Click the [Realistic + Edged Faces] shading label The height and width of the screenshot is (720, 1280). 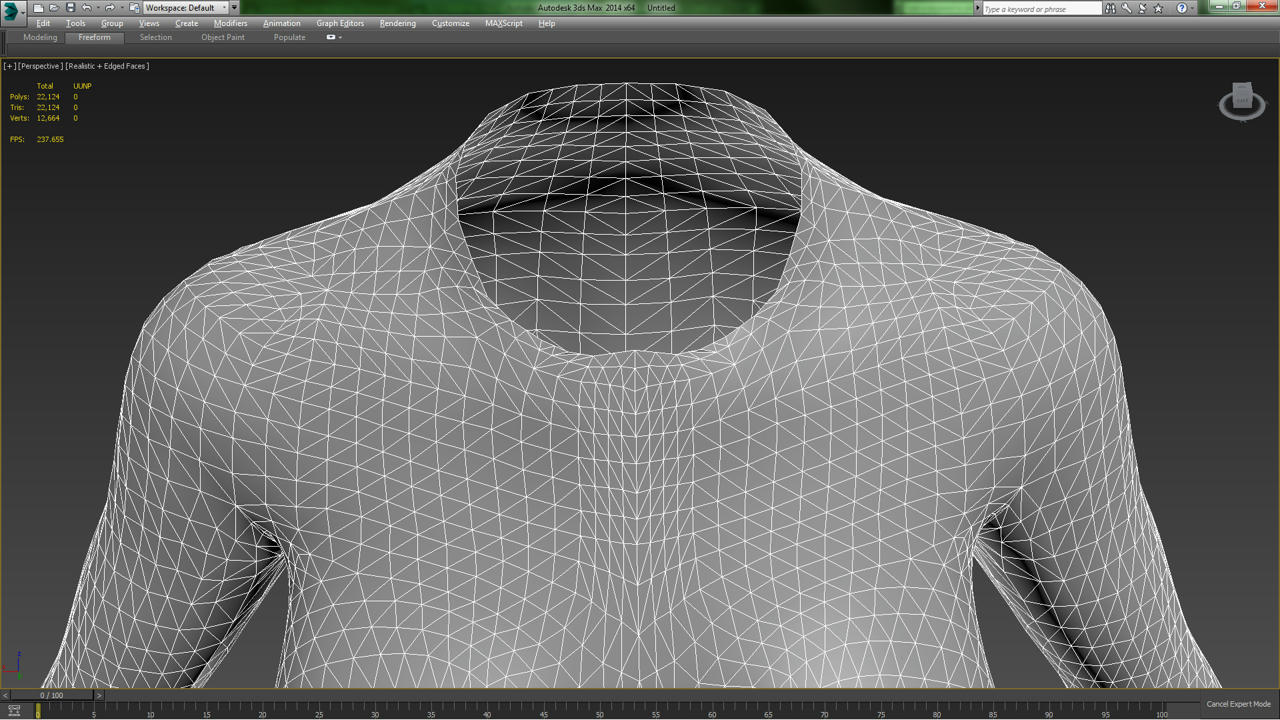click(x=108, y=66)
